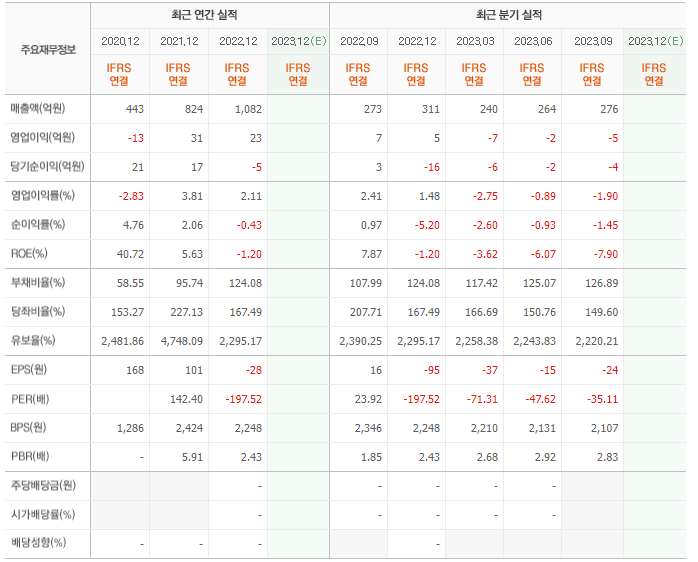The width and height of the screenshot is (698, 562).
Task: Click the 2,107 BPS value
Action: click(x=605, y=428)
